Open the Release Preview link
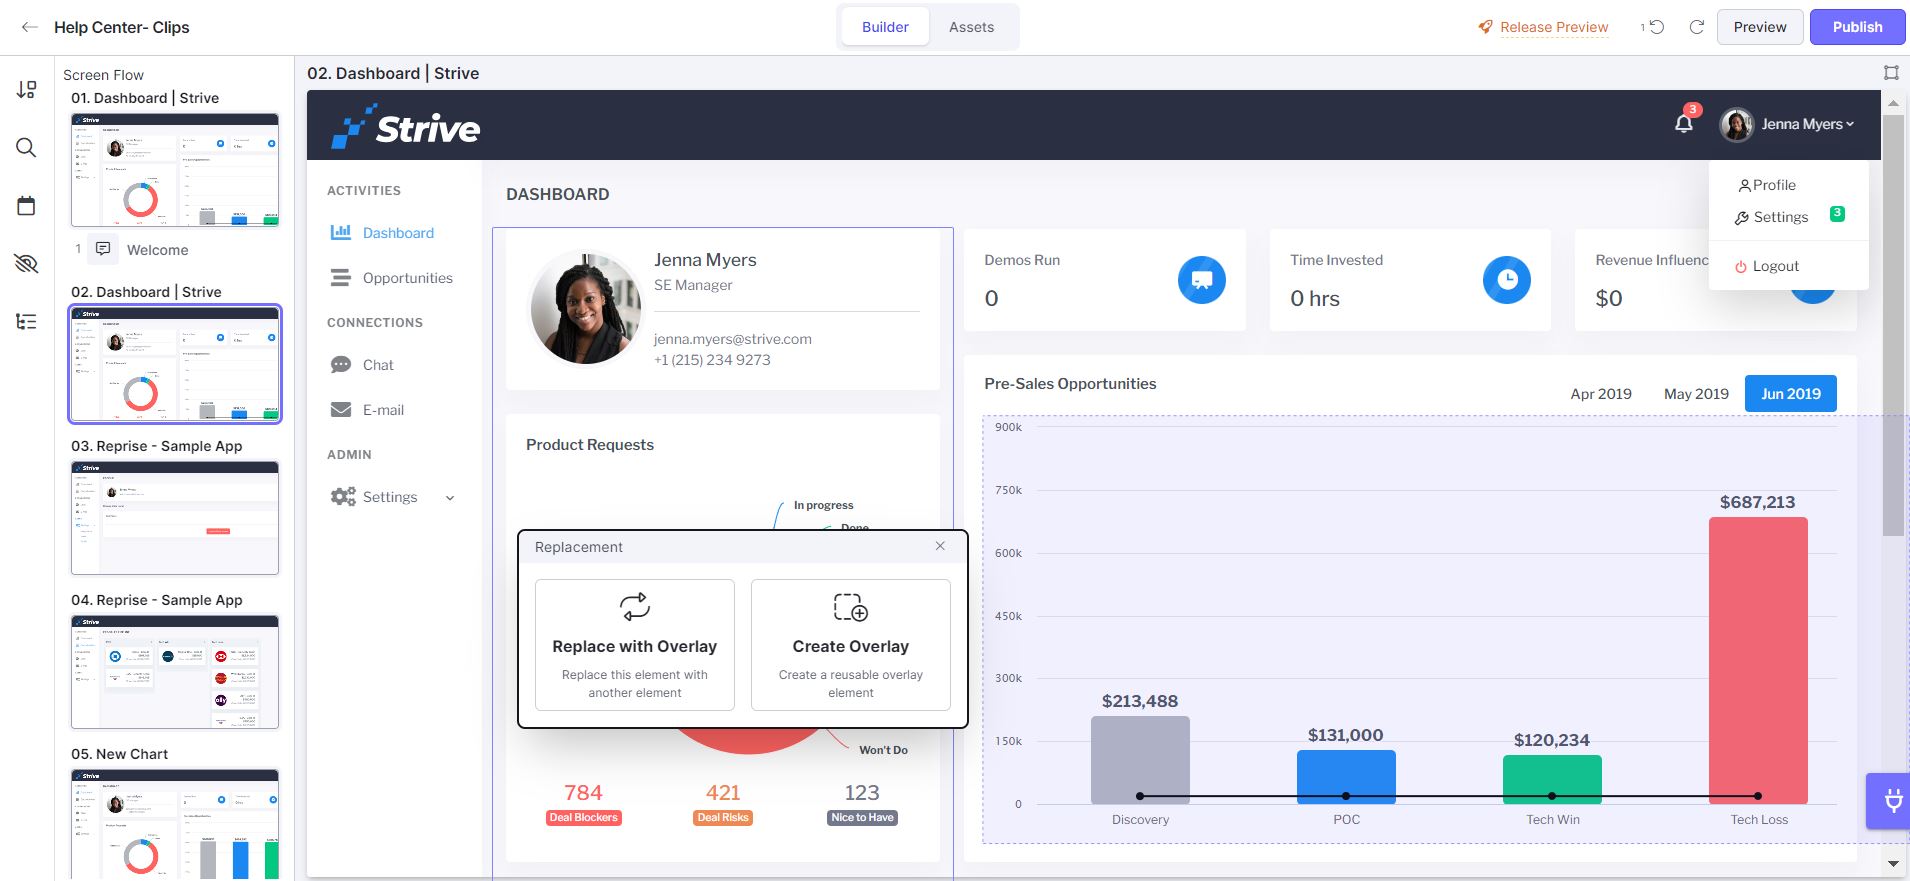1910x881 pixels. point(1554,27)
